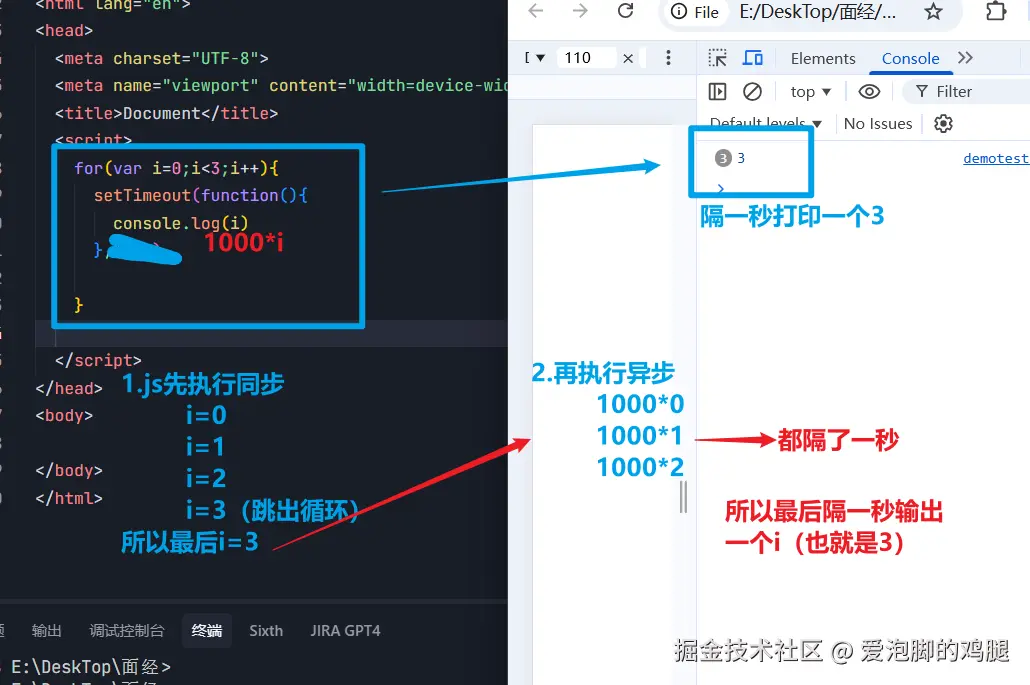Click the browser back arrow
This screenshot has height=685, width=1030.
[x=536, y=11]
